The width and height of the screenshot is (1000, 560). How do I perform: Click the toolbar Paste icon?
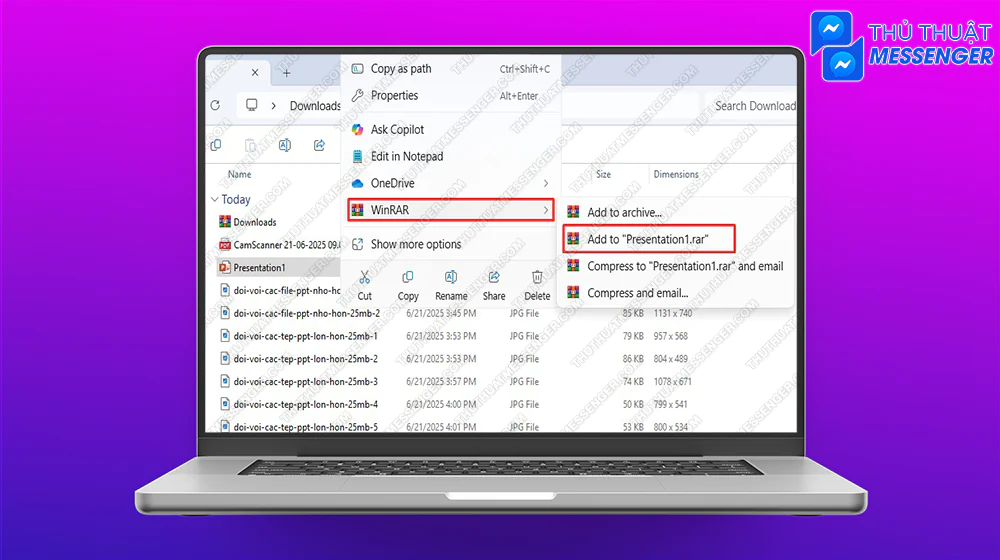251,145
